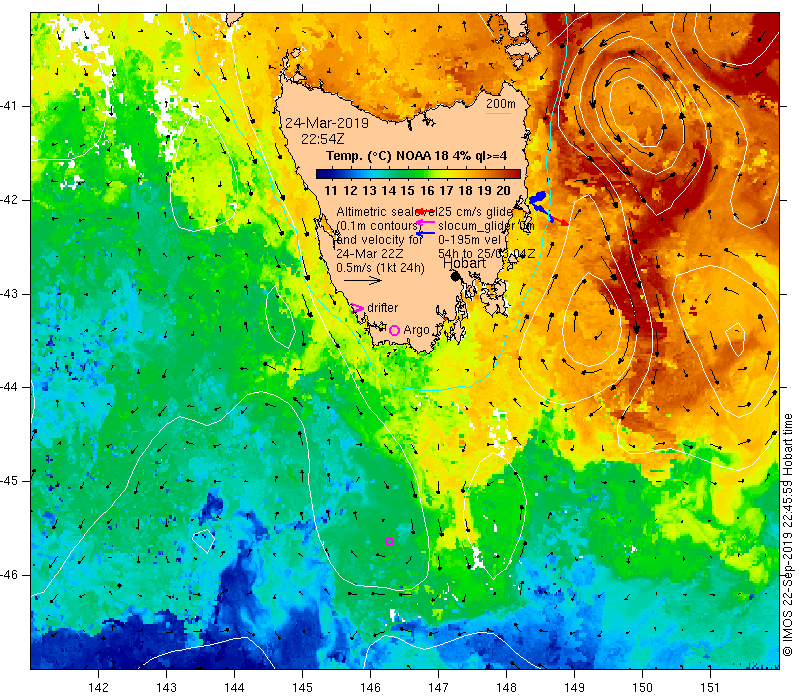Click the '0.5m/s (1kt 24h)' legend text

pyautogui.click(x=380, y=267)
